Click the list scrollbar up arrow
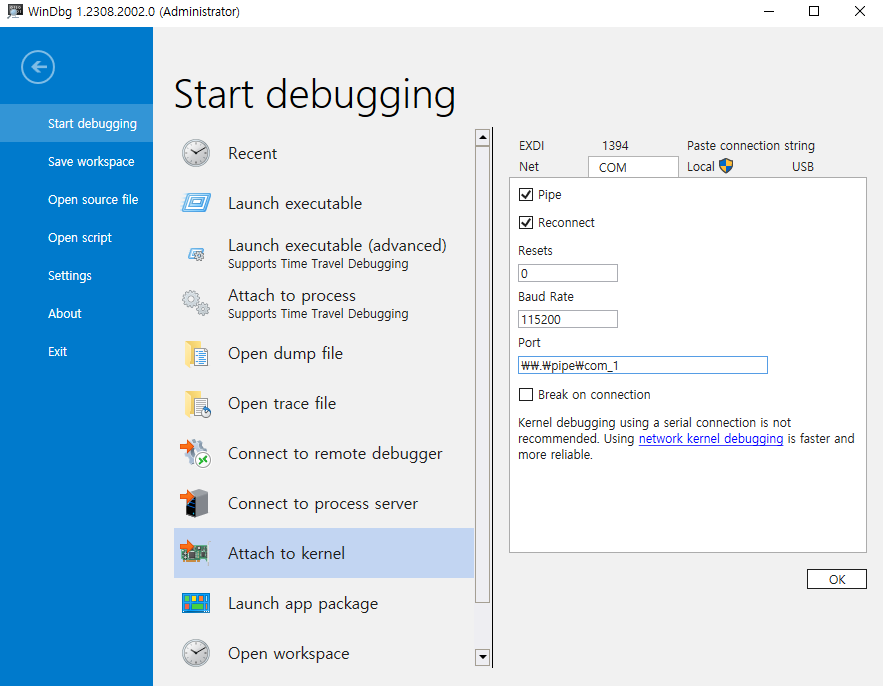 tap(483, 137)
